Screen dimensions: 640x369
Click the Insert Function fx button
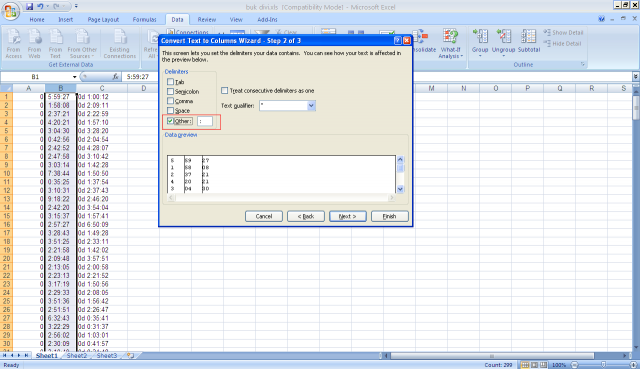click(116, 77)
